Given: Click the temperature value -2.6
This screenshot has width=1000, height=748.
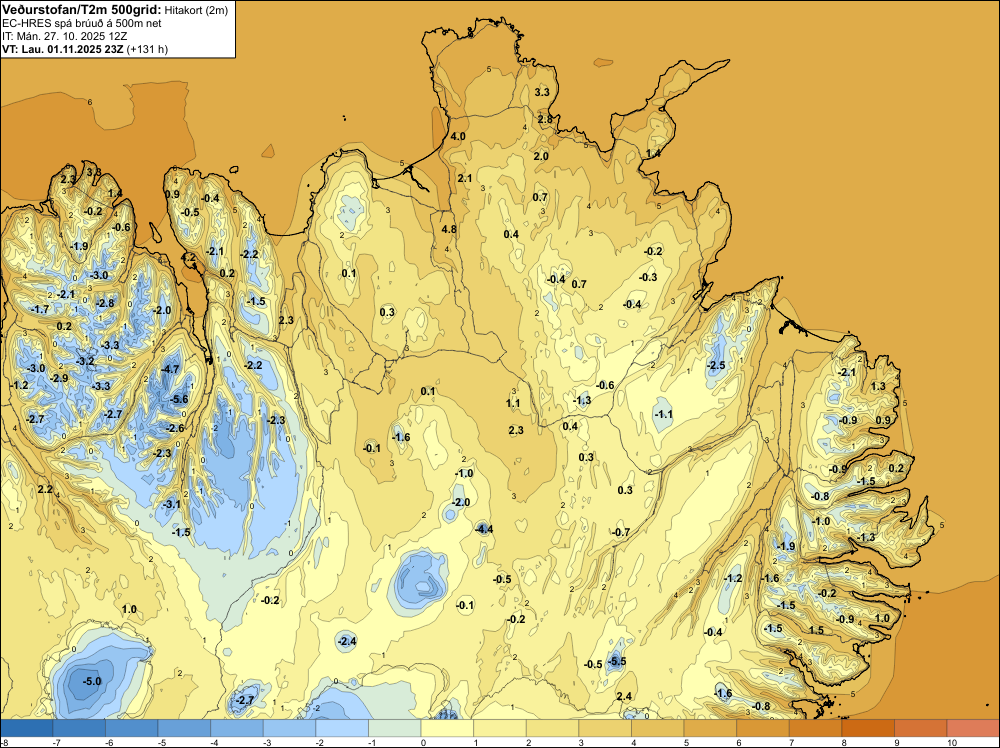Looking at the screenshot, I should point(175,428).
